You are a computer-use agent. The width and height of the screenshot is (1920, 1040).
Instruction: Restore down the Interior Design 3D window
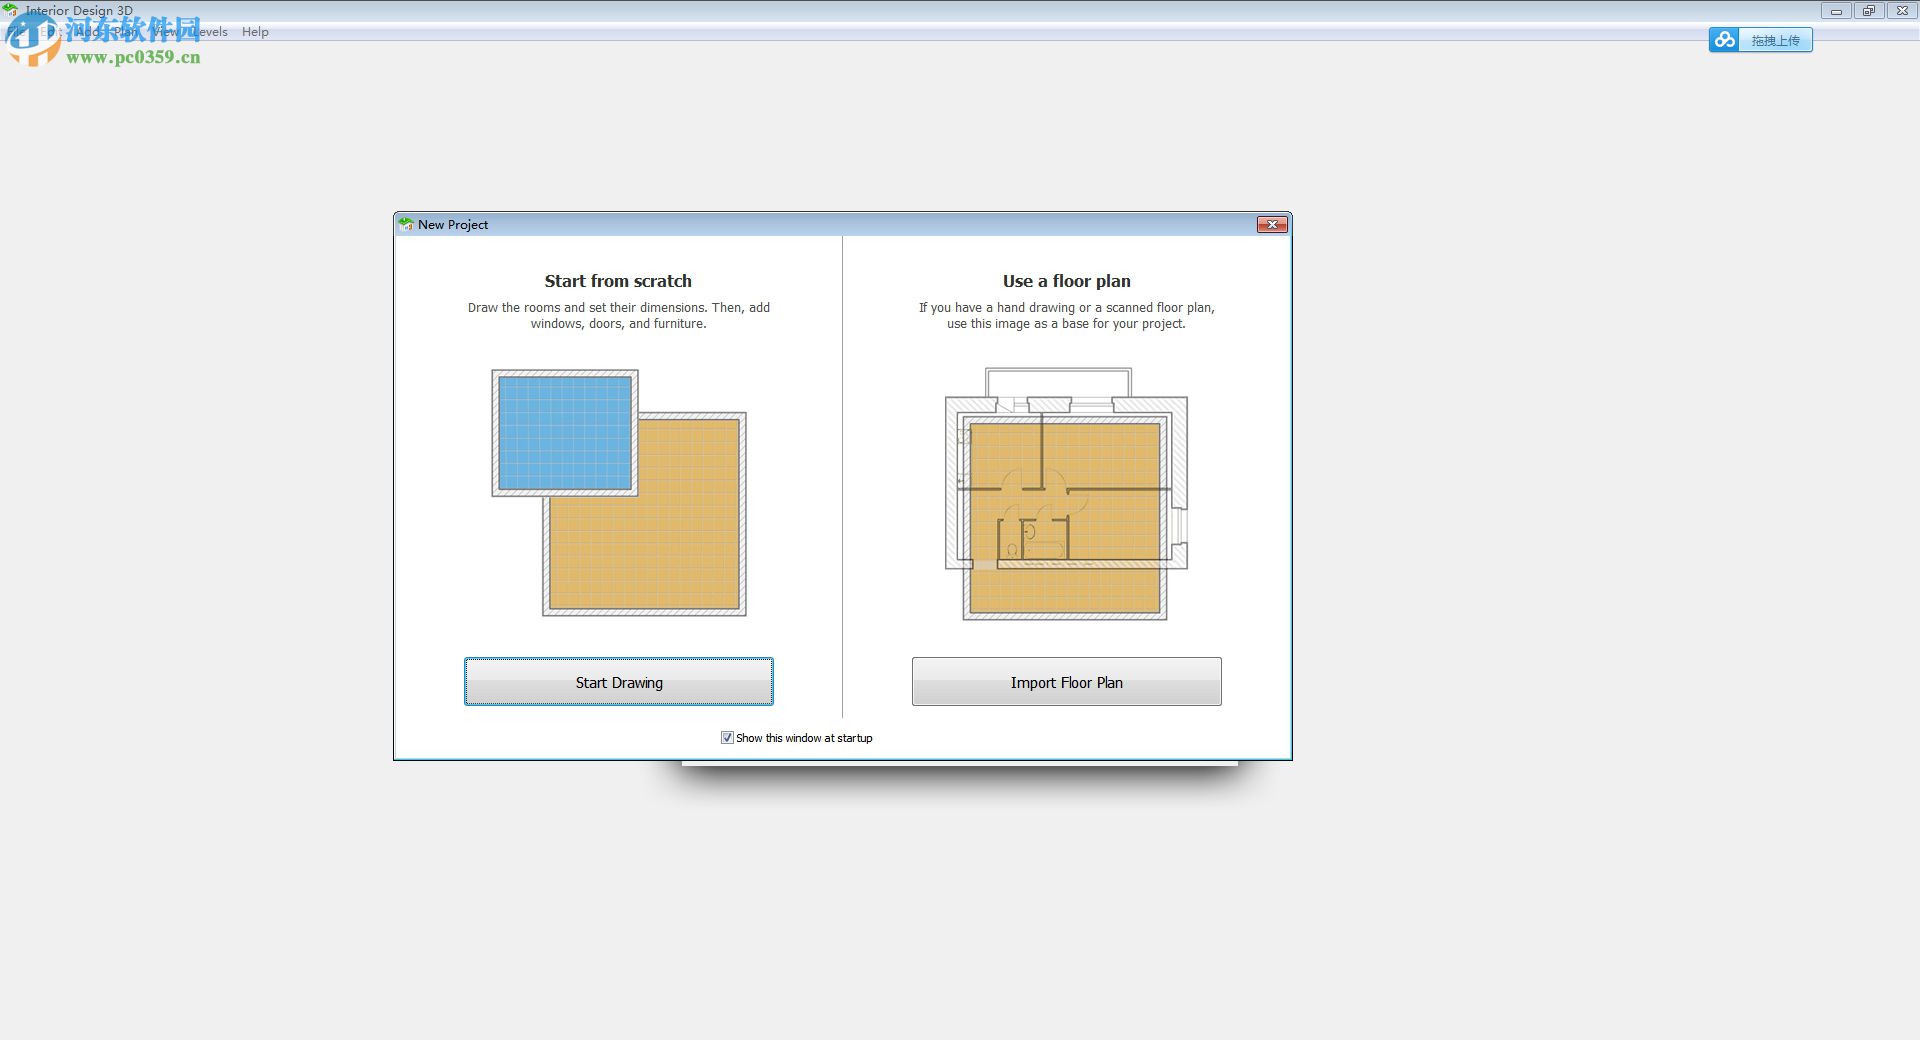coord(1868,11)
